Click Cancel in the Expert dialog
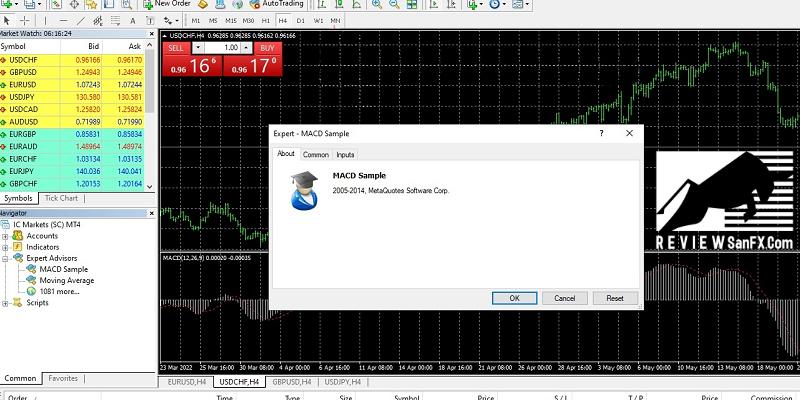This screenshot has width=800, height=400. coord(564,298)
